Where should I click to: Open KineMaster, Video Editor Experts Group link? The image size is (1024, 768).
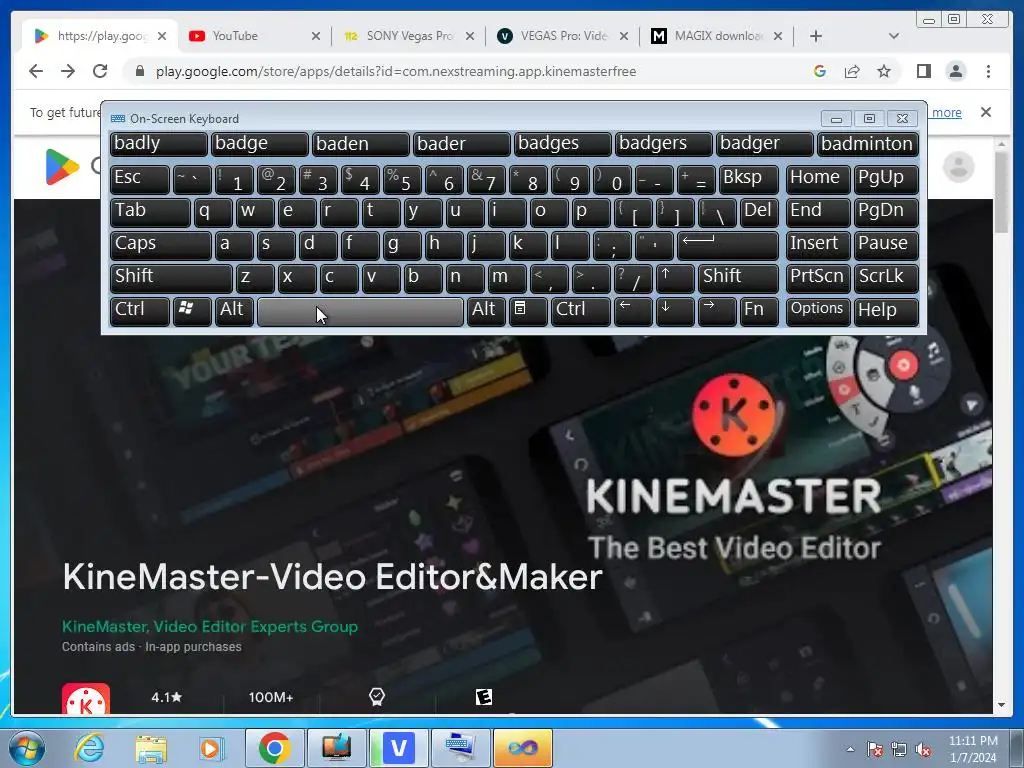[210, 627]
